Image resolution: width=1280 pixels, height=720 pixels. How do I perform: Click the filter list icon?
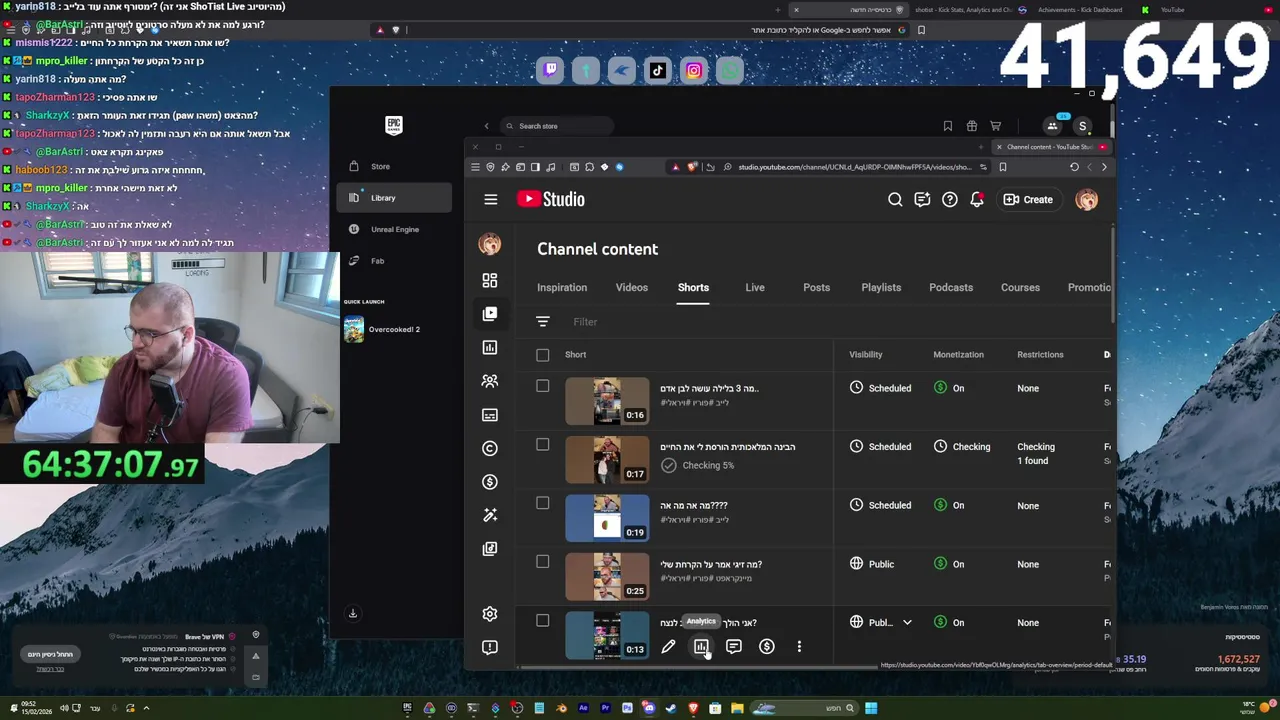tap(543, 322)
